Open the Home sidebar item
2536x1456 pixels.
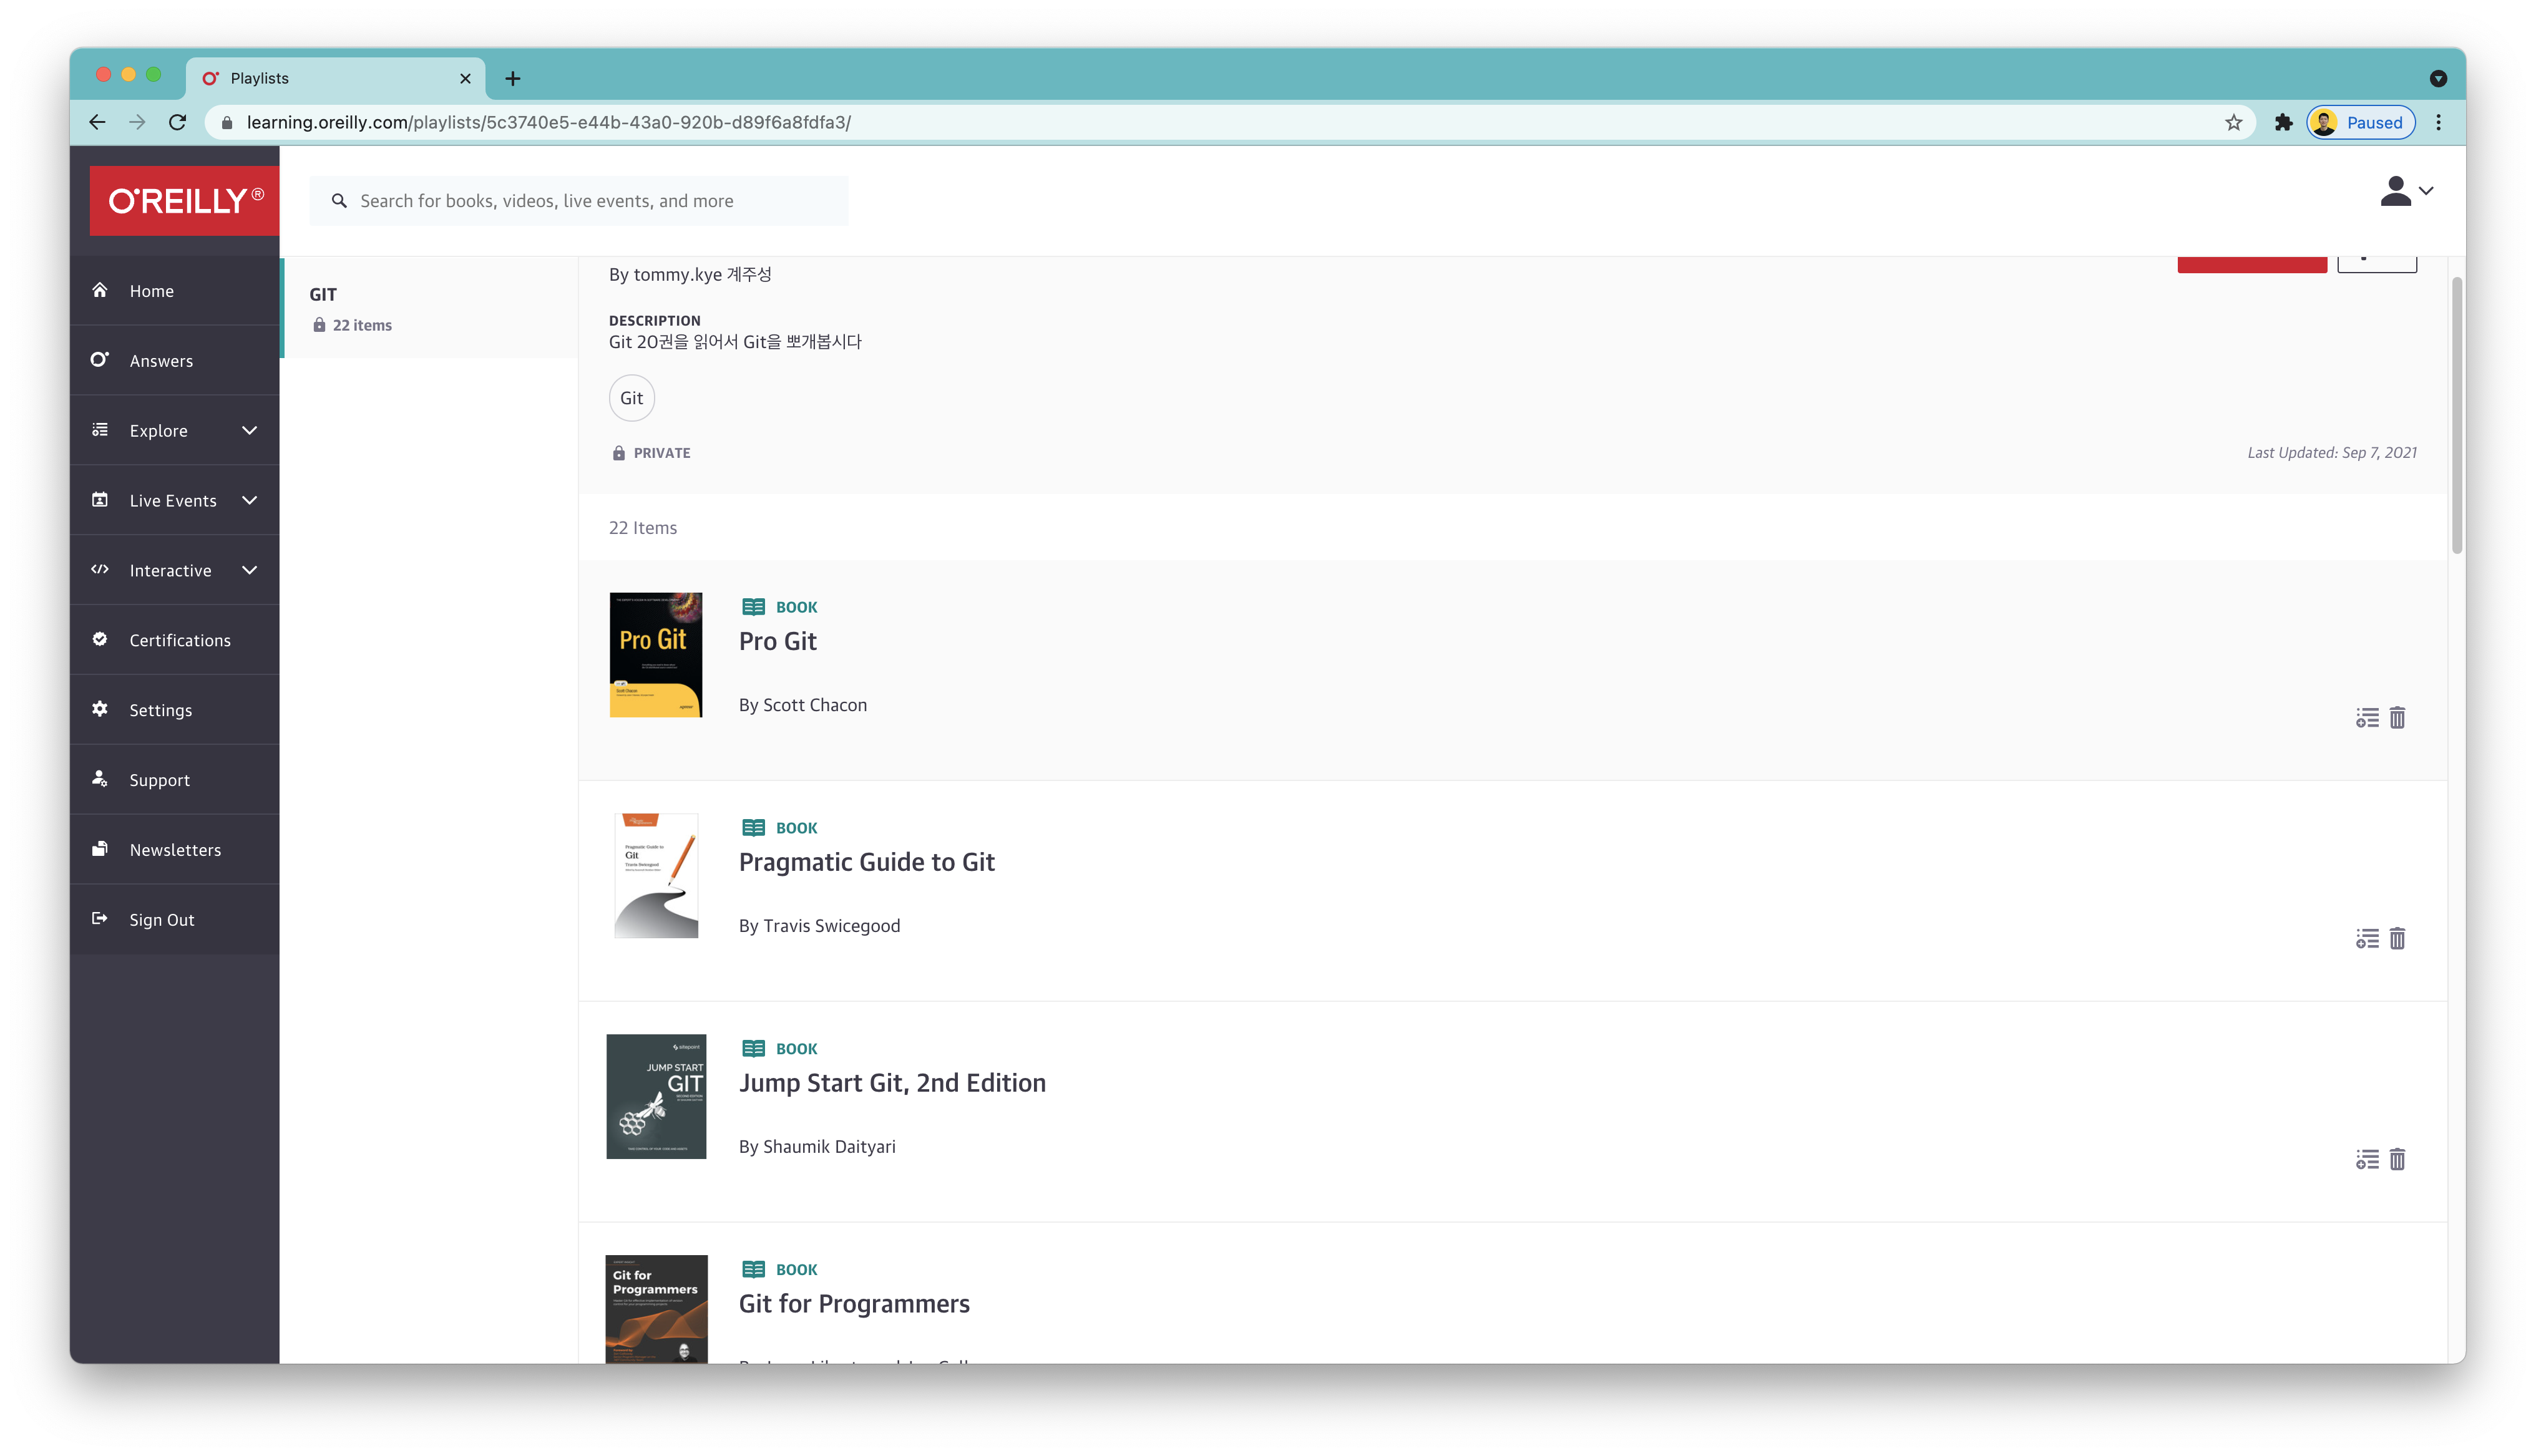pos(175,291)
